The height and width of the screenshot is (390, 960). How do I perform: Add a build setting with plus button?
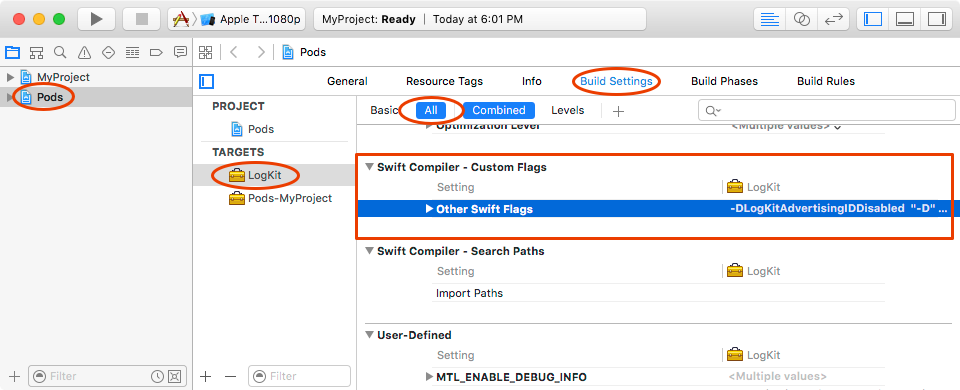click(619, 111)
